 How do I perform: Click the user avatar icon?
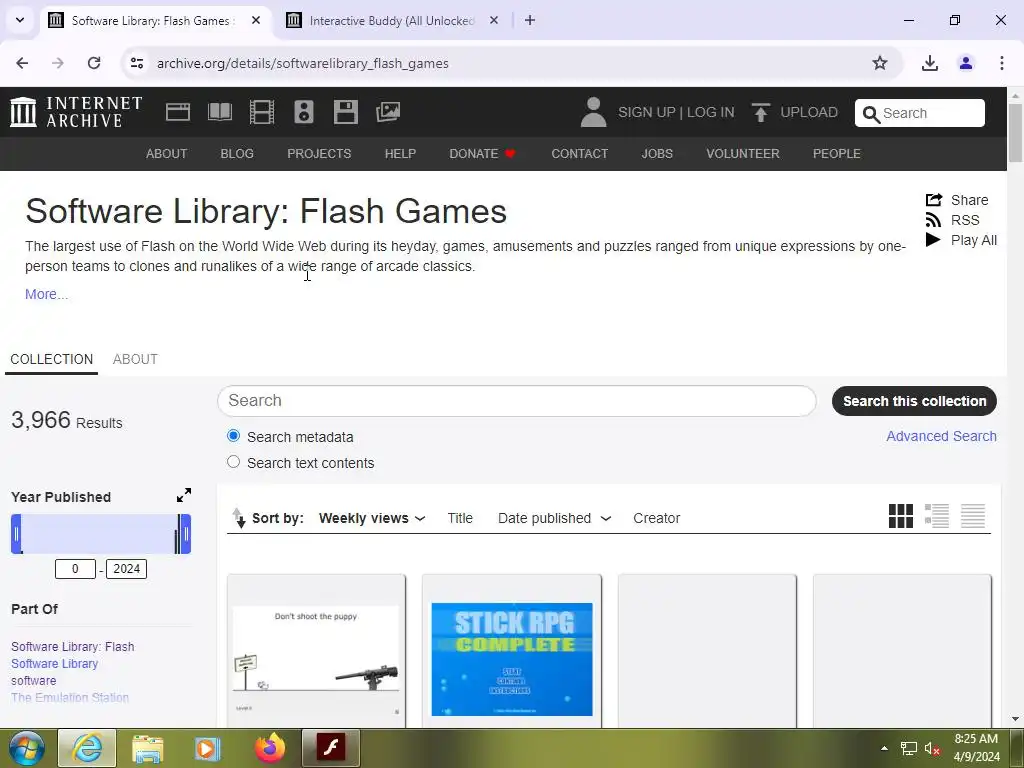tap(593, 112)
